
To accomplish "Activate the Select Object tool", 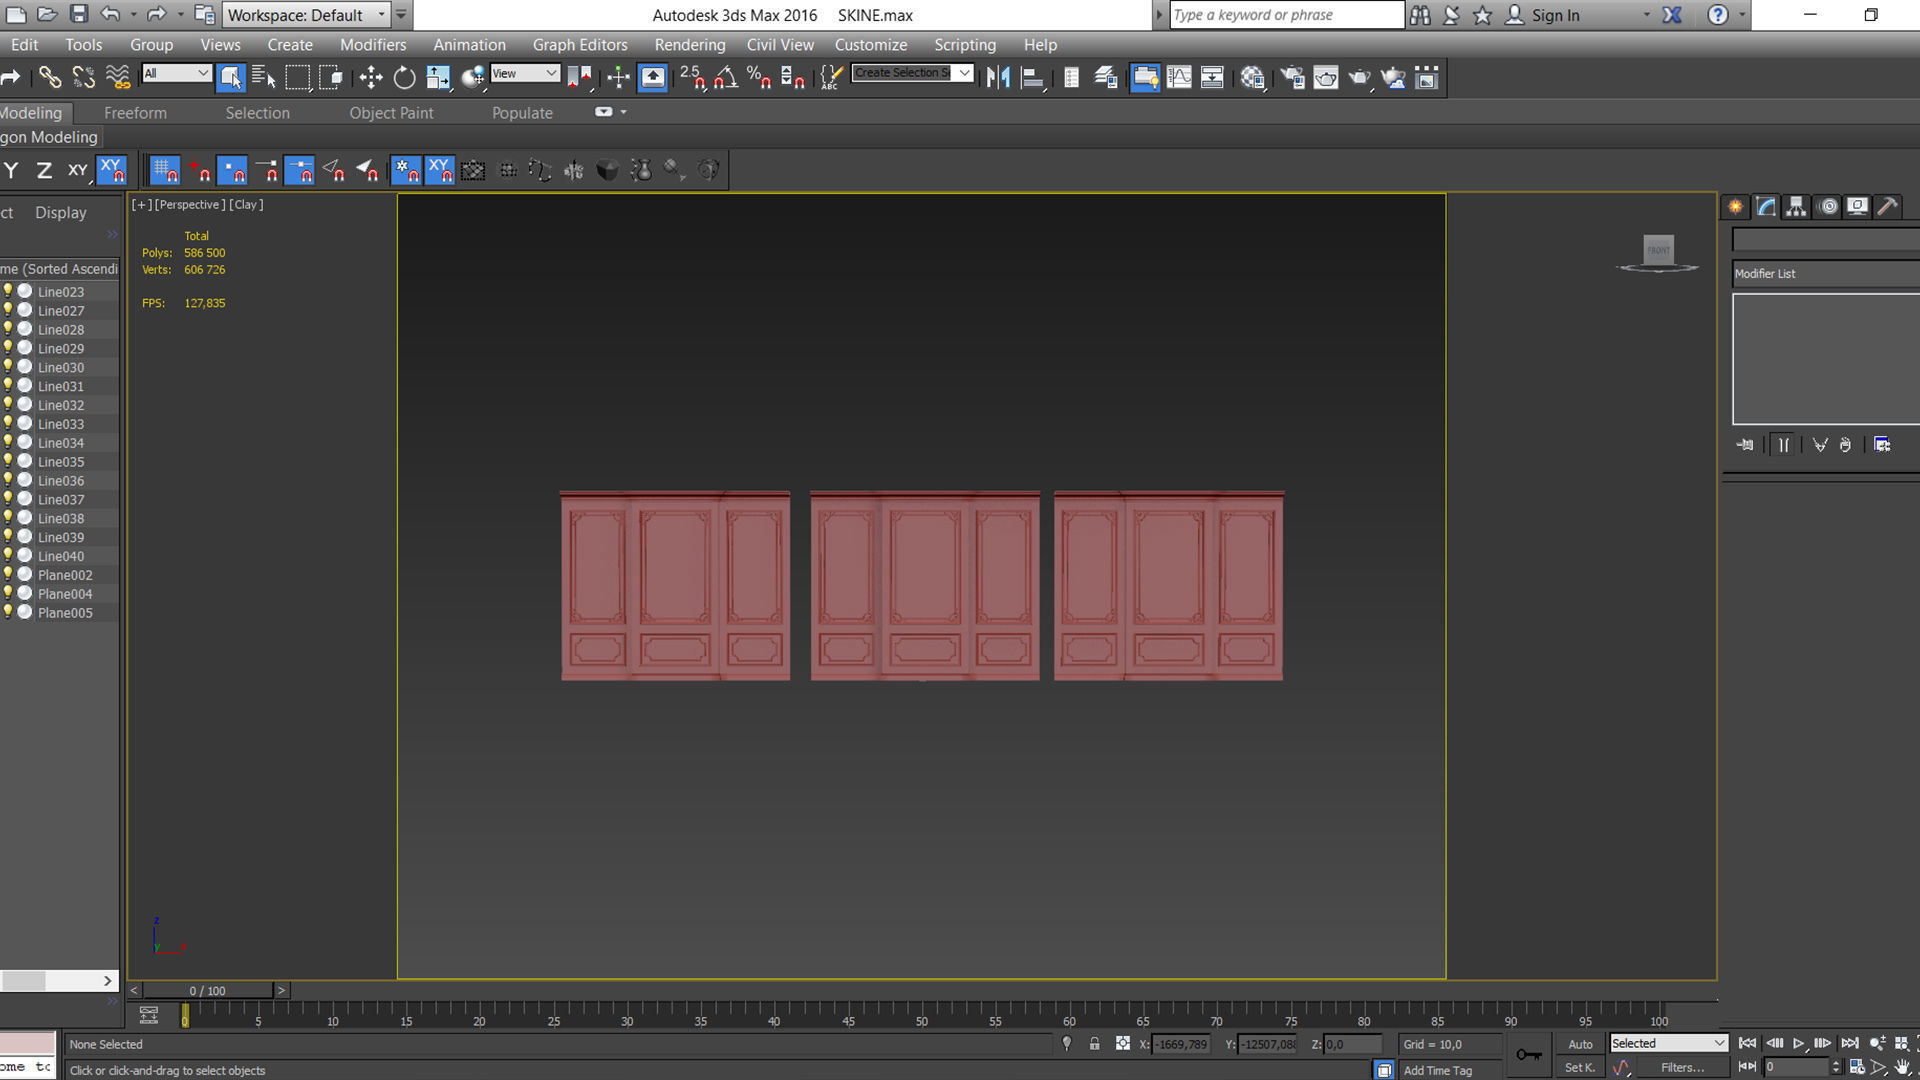I will [231, 77].
